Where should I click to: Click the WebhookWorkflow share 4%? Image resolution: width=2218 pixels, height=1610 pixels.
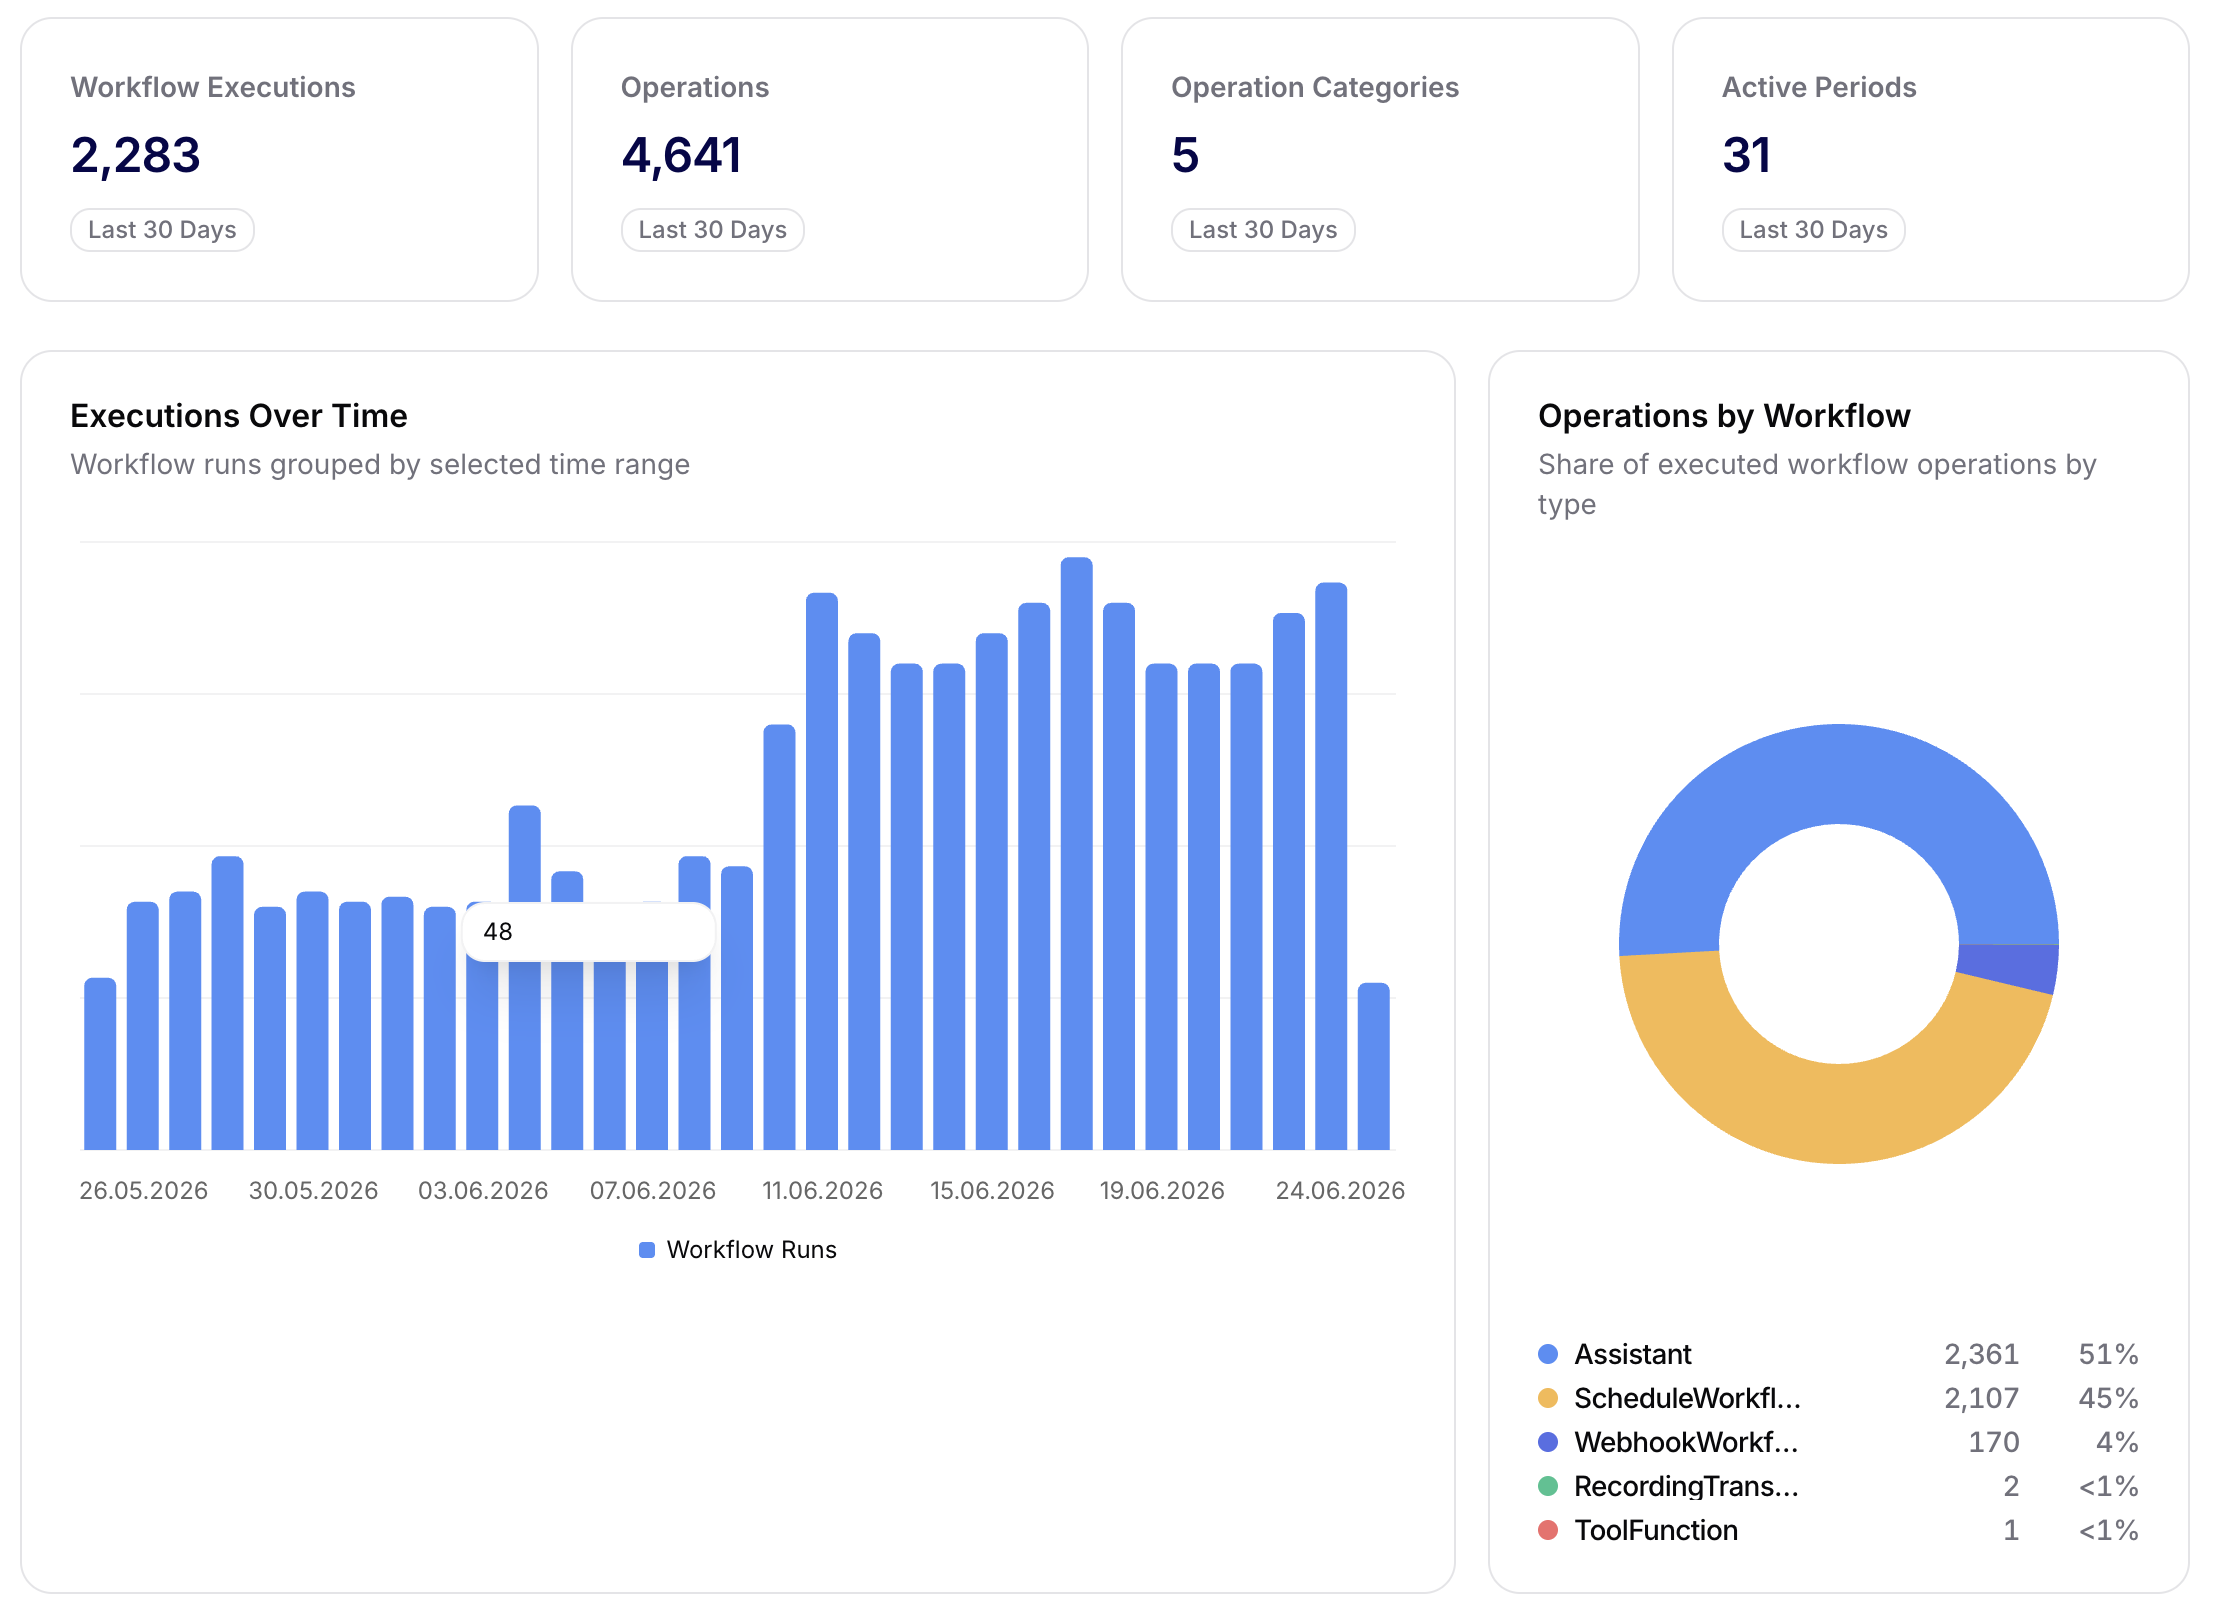(x=2117, y=1442)
